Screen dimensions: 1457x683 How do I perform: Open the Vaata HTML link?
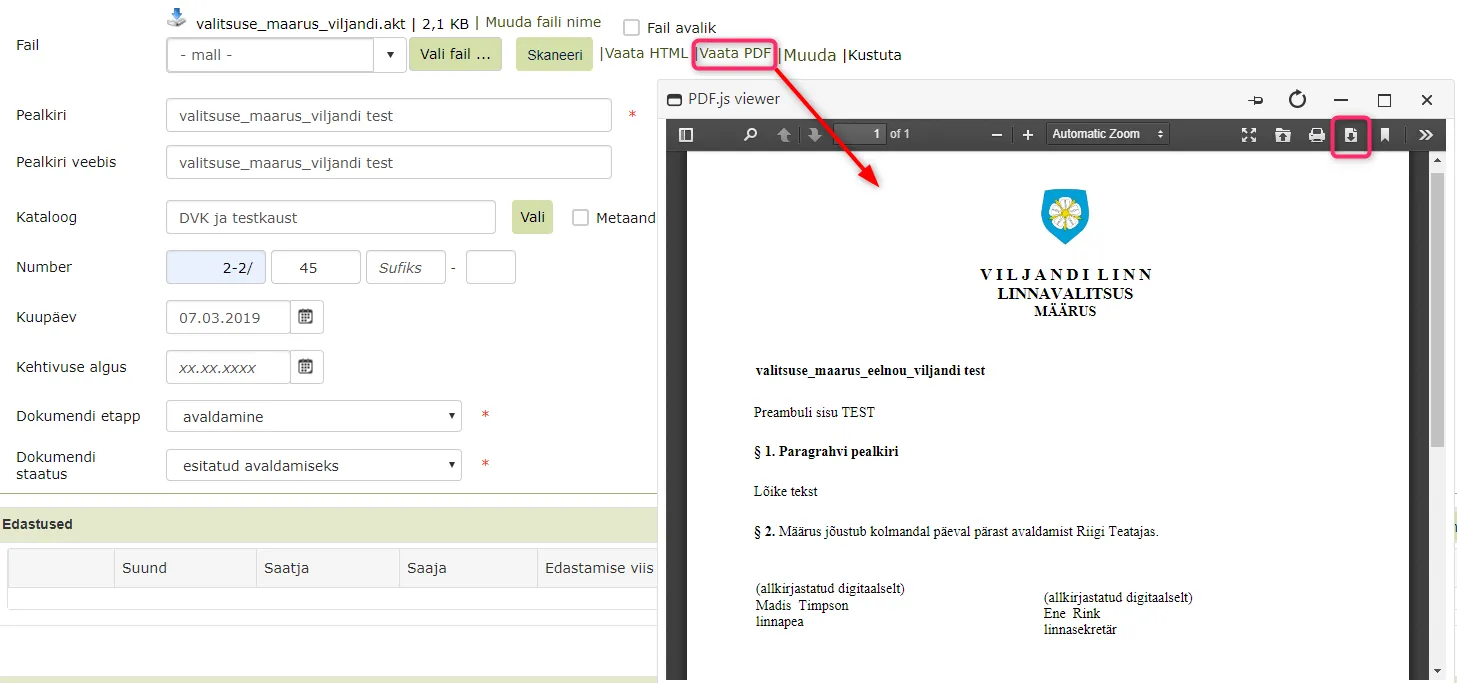click(646, 53)
